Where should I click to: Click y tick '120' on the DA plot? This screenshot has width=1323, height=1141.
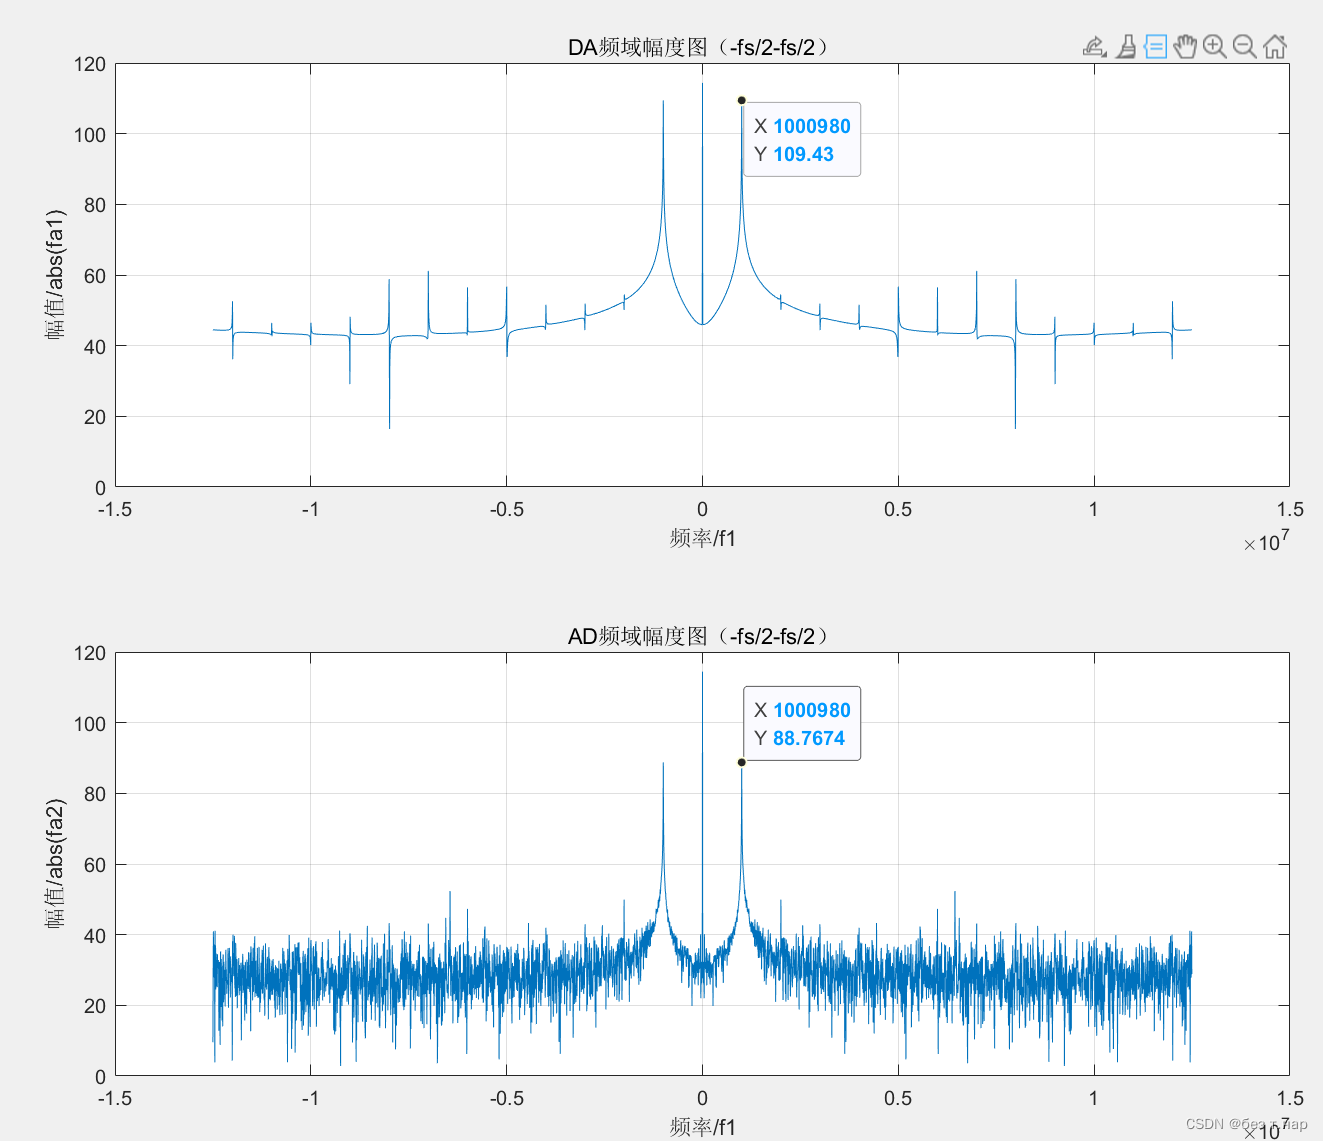coord(90,64)
